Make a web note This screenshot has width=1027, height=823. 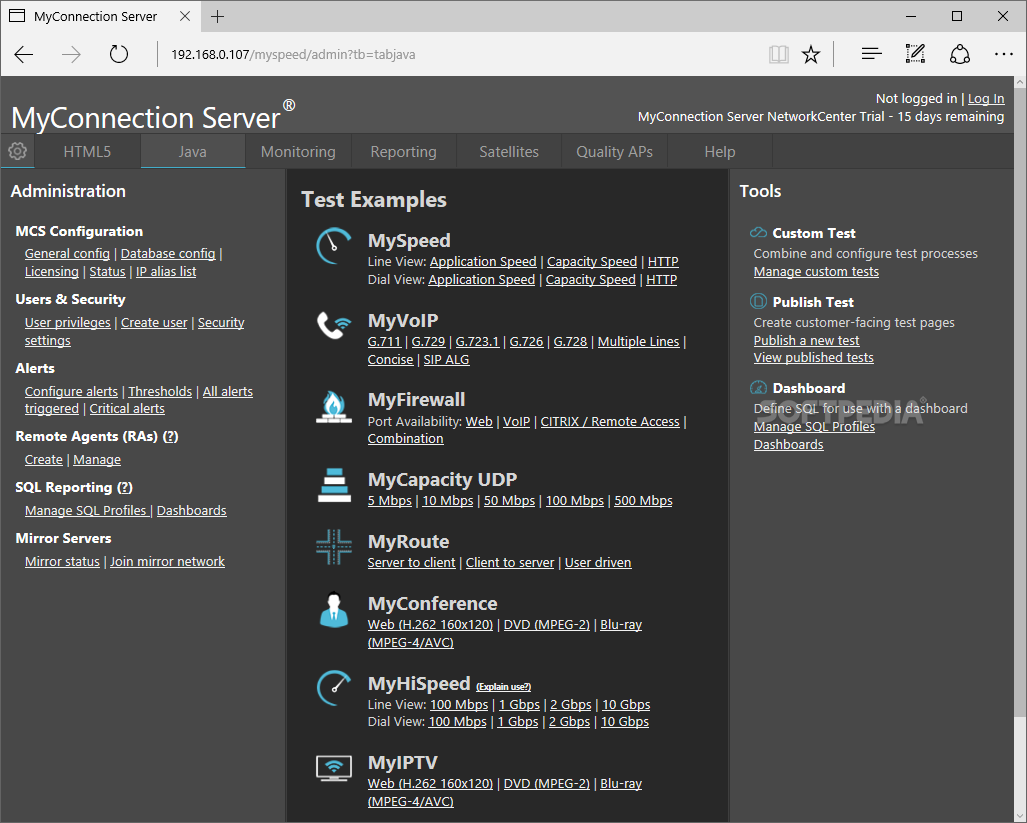click(915, 54)
